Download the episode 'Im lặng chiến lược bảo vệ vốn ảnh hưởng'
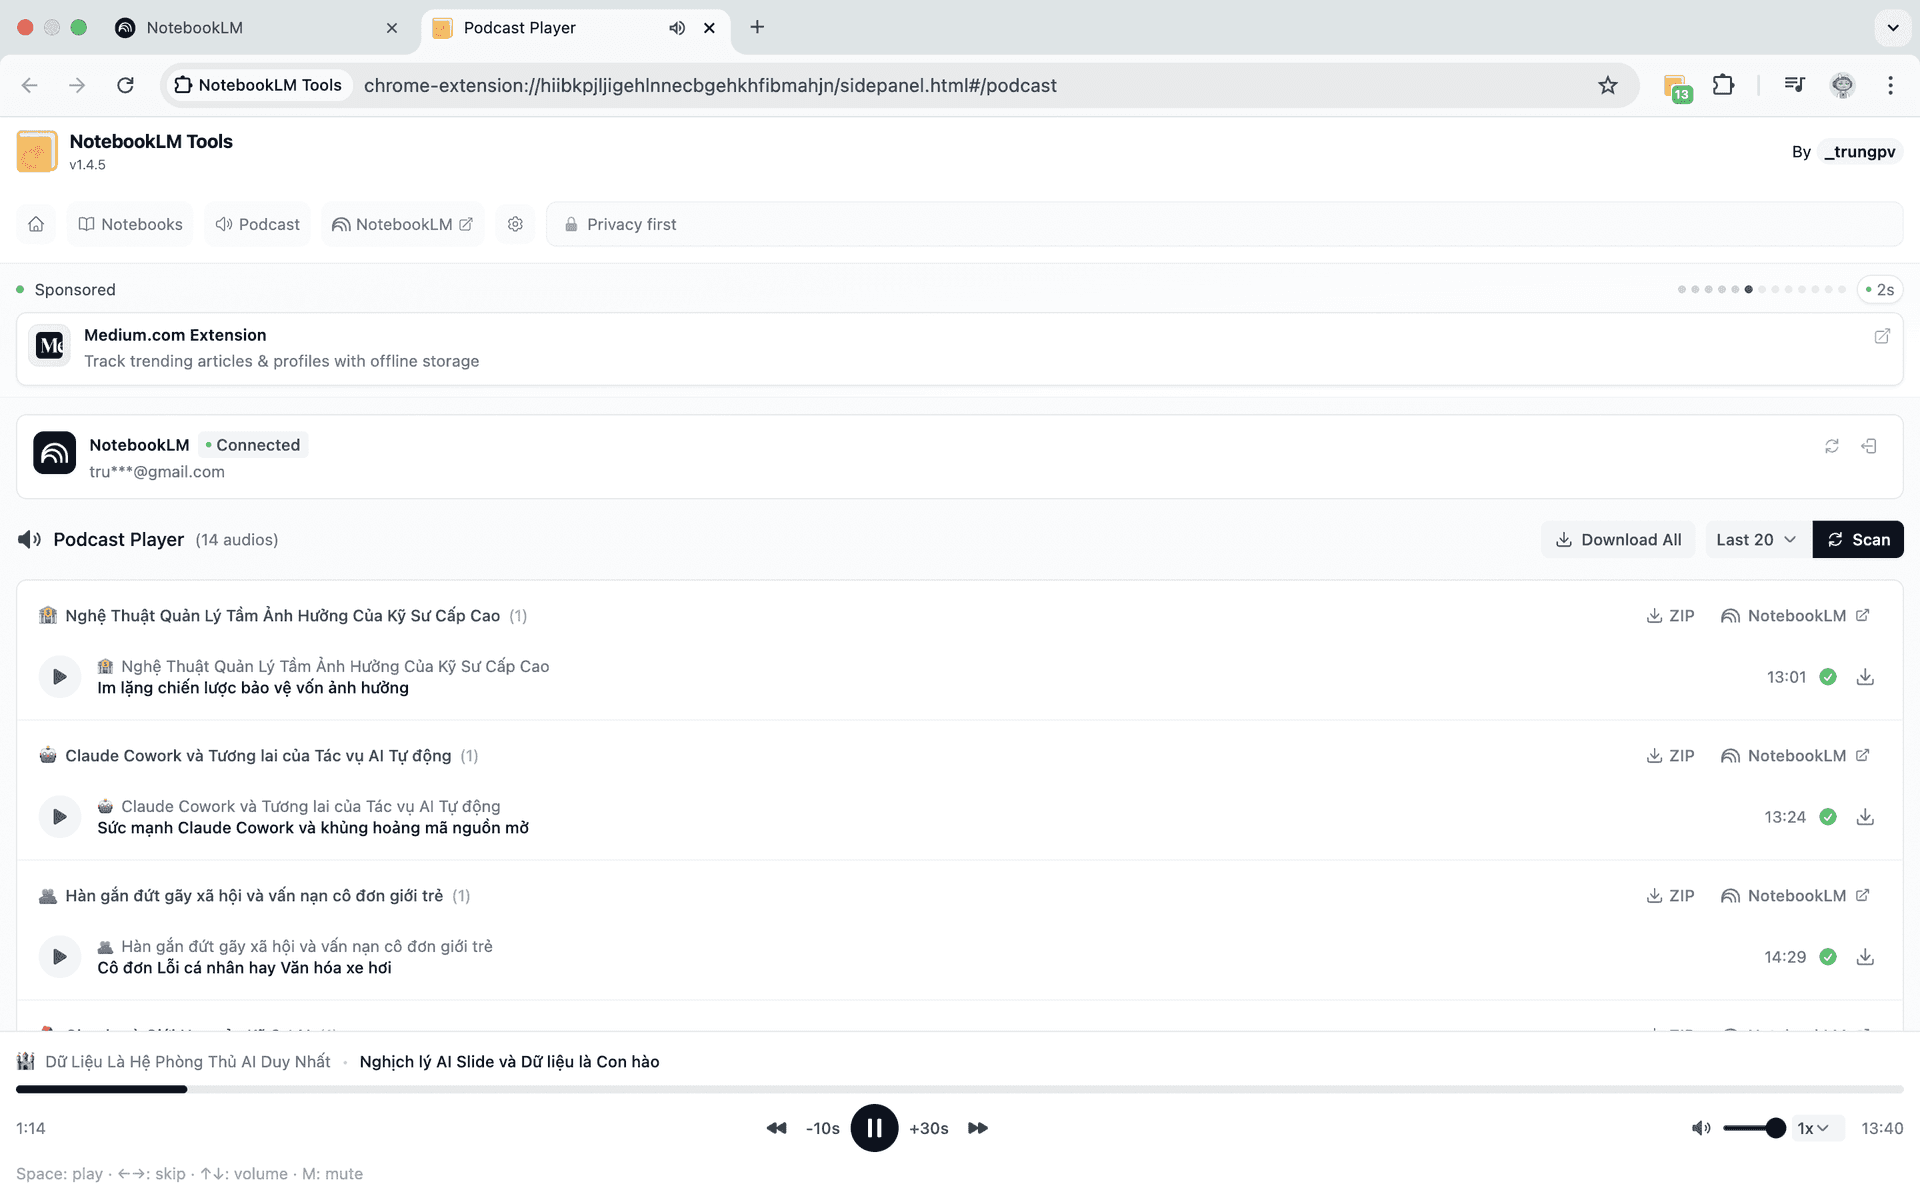Screen dimensions: 1920x1200 tap(1865, 677)
